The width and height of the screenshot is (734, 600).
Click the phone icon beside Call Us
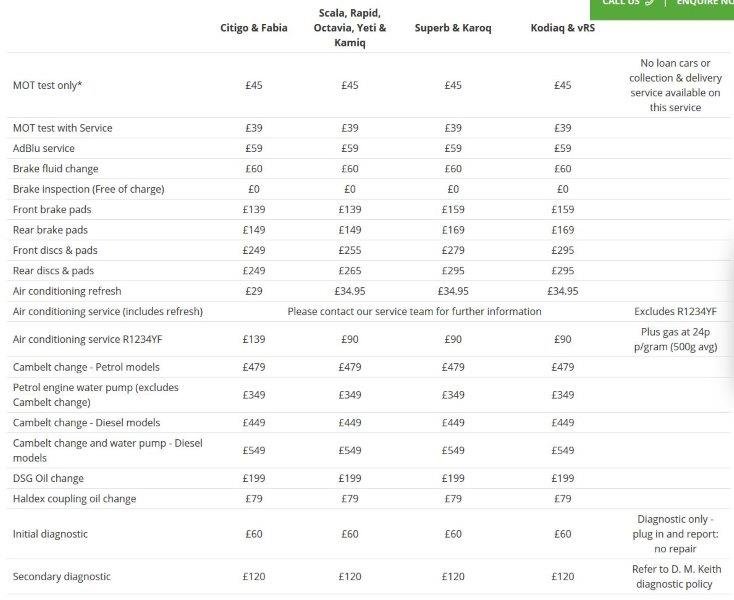tap(649, 2)
